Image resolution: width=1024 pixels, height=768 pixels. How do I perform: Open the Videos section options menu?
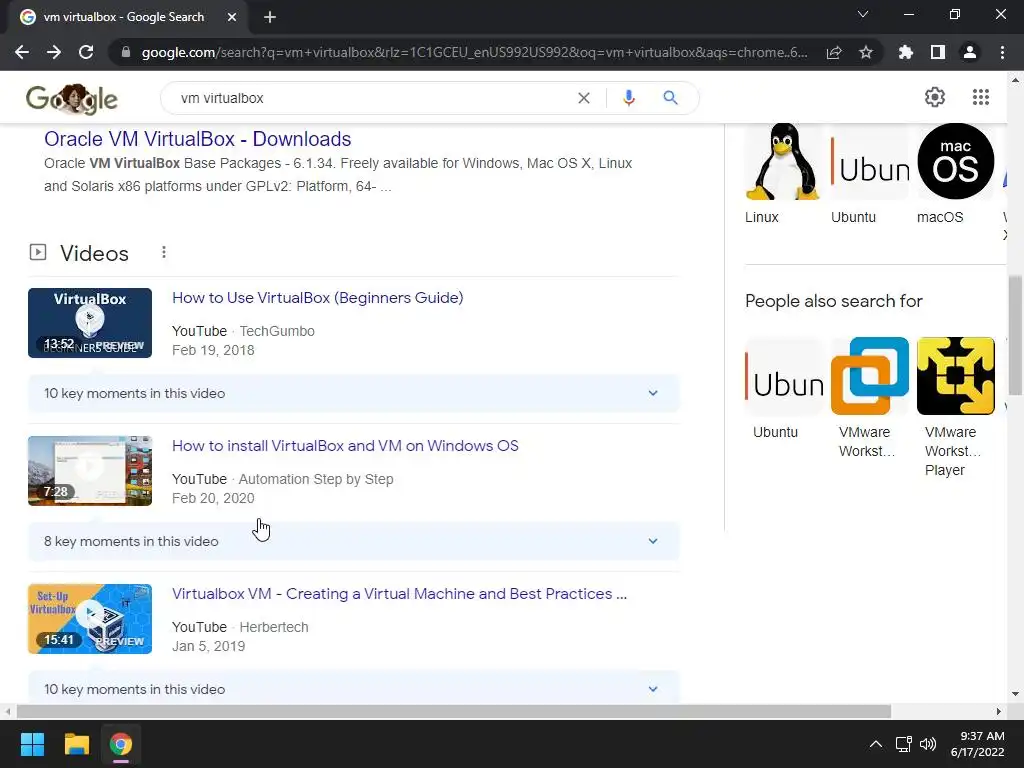point(164,252)
